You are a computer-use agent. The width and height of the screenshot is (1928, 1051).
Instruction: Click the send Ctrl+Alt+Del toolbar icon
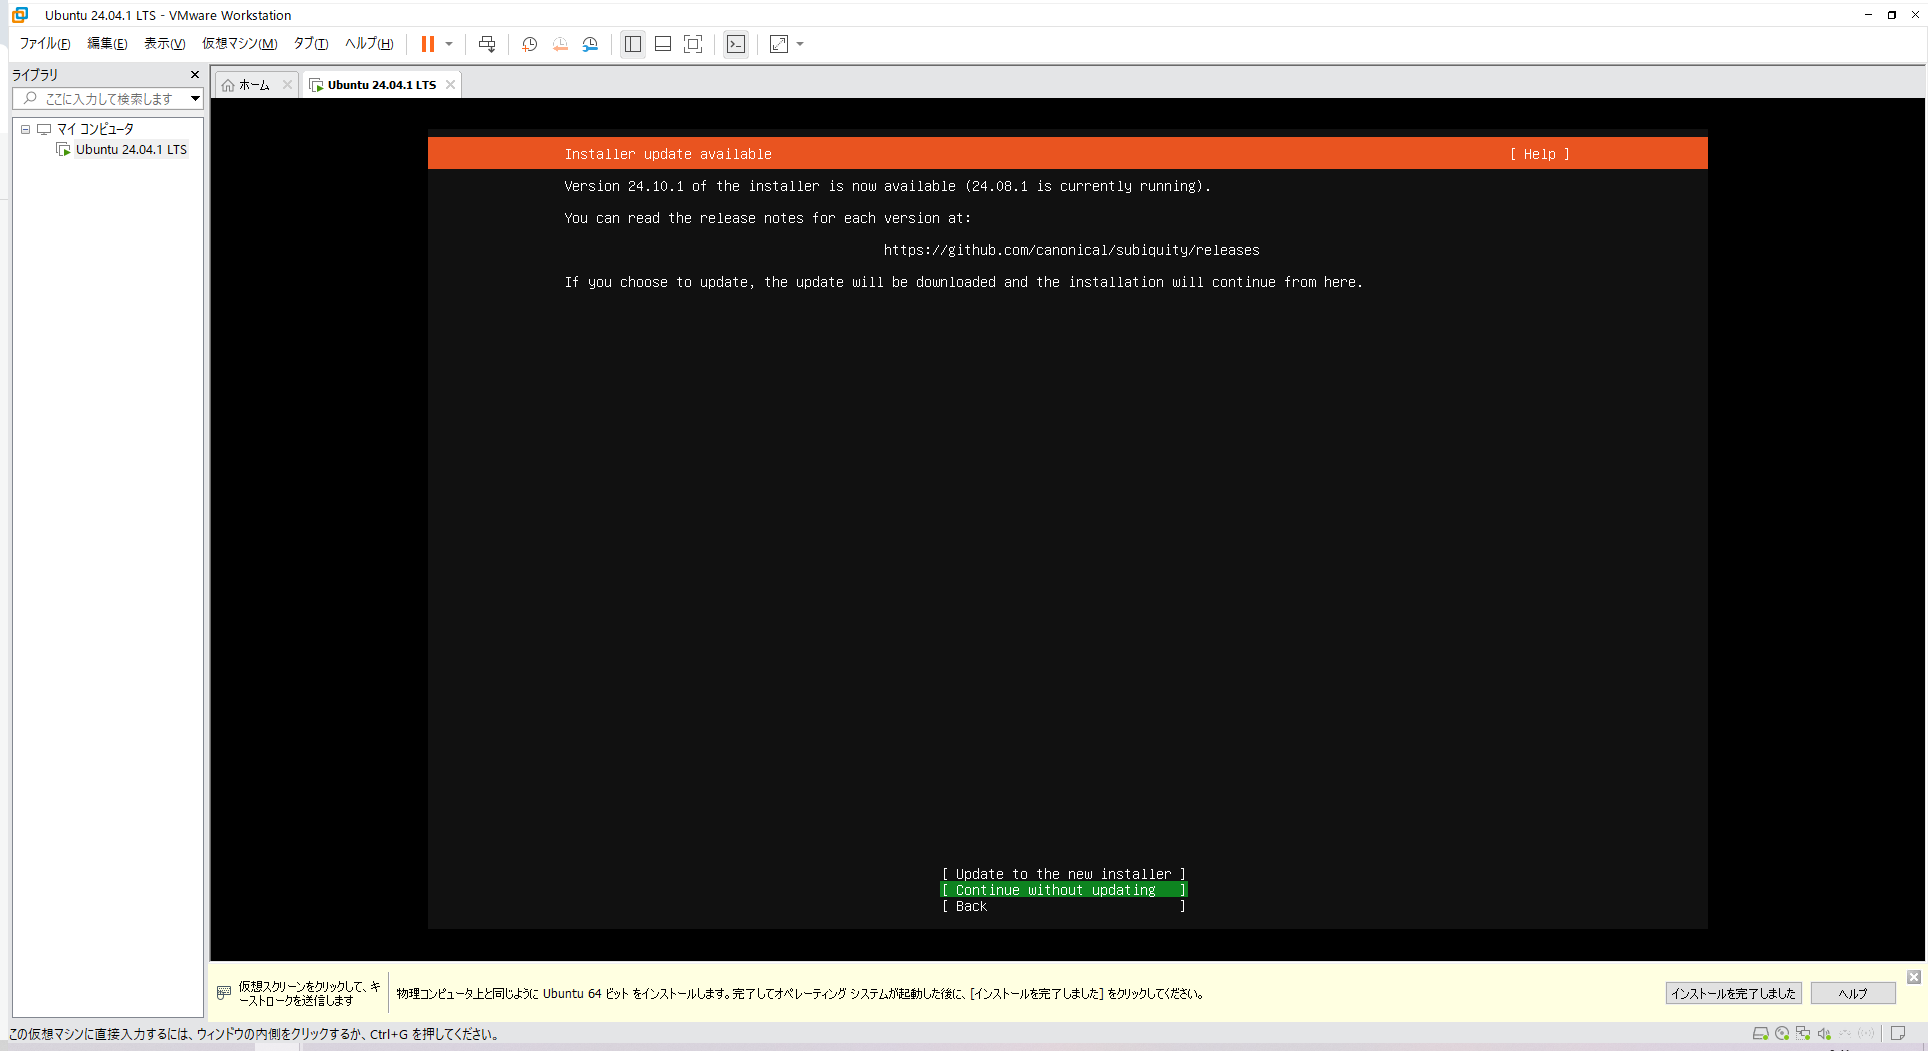[x=487, y=44]
